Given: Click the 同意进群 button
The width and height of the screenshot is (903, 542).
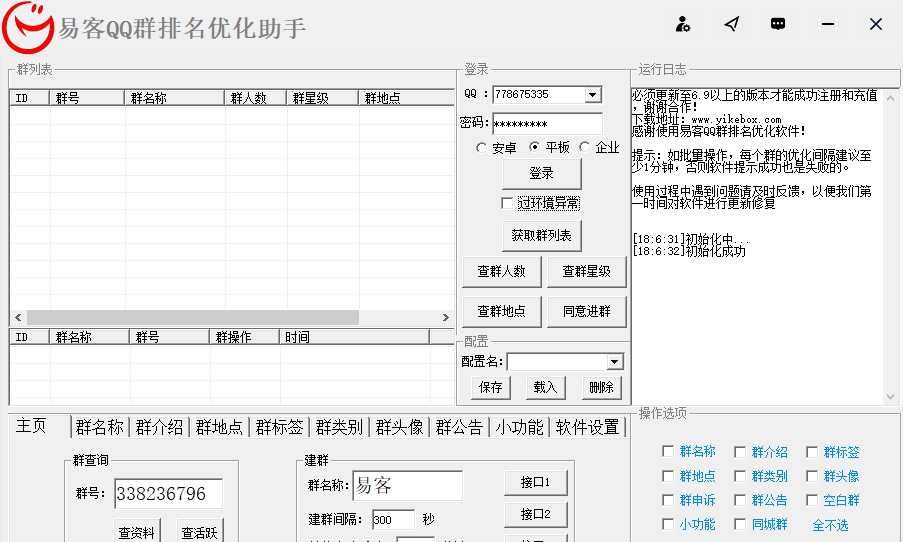Looking at the screenshot, I should point(586,312).
